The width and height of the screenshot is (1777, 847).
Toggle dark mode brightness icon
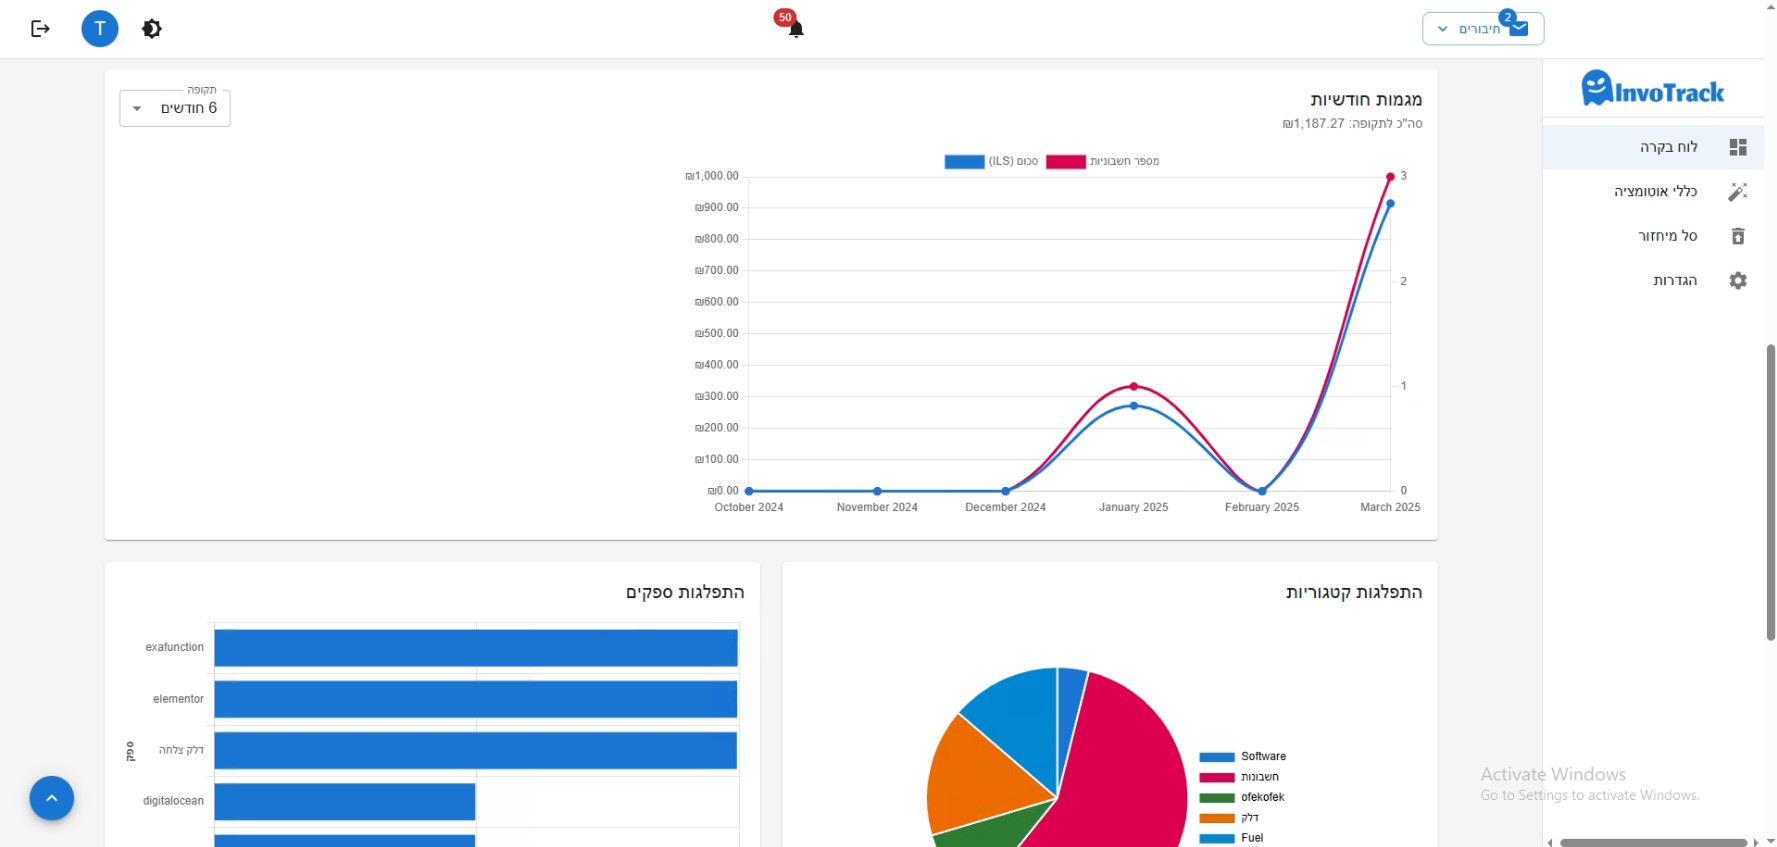tap(152, 29)
